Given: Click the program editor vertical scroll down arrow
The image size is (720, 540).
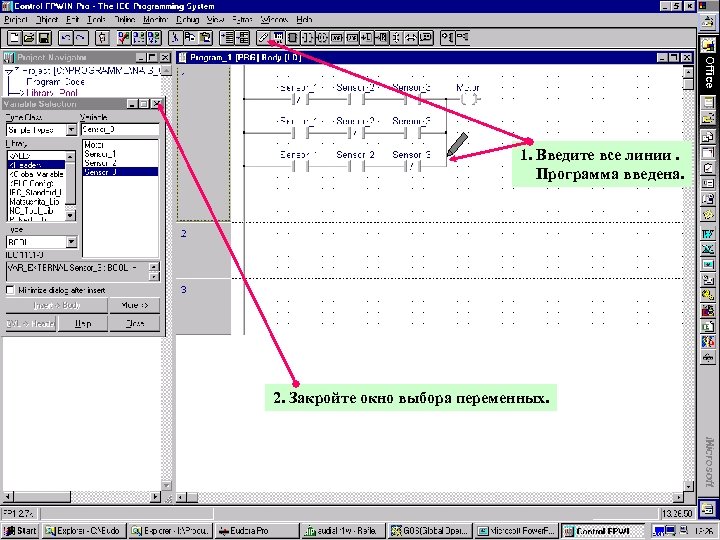Looking at the screenshot, I should point(688,486).
